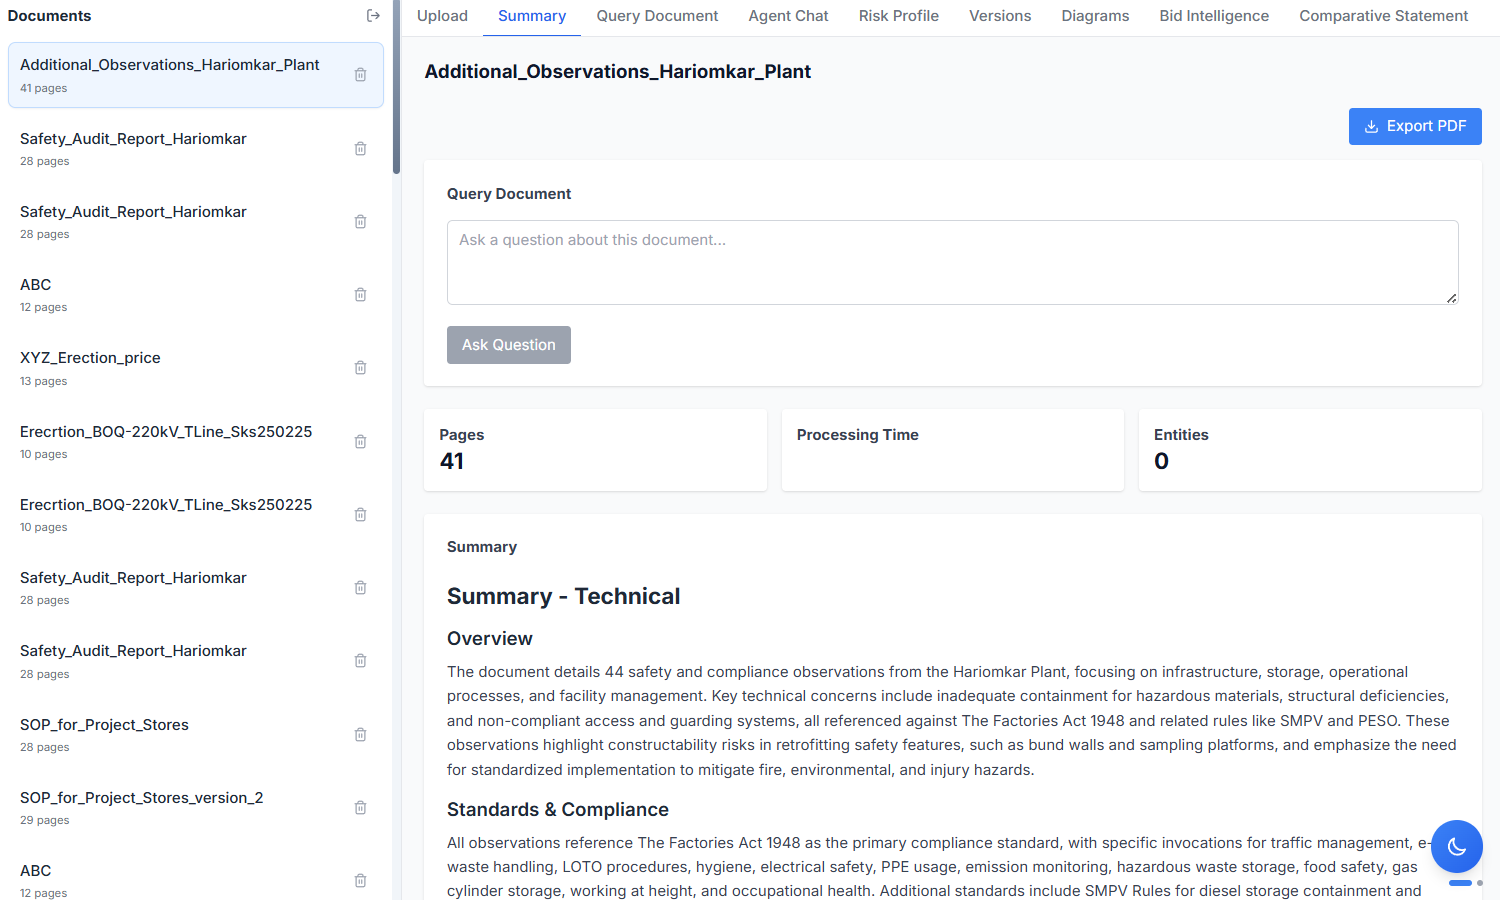Remove SOP_for_Project_Stores_version_2 with its trash icon
Image resolution: width=1500 pixels, height=900 pixels.
(361, 808)
